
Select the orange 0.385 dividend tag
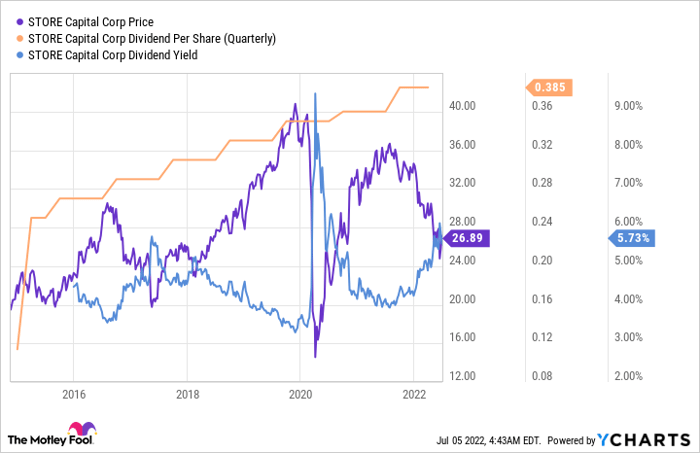(548, 87)
